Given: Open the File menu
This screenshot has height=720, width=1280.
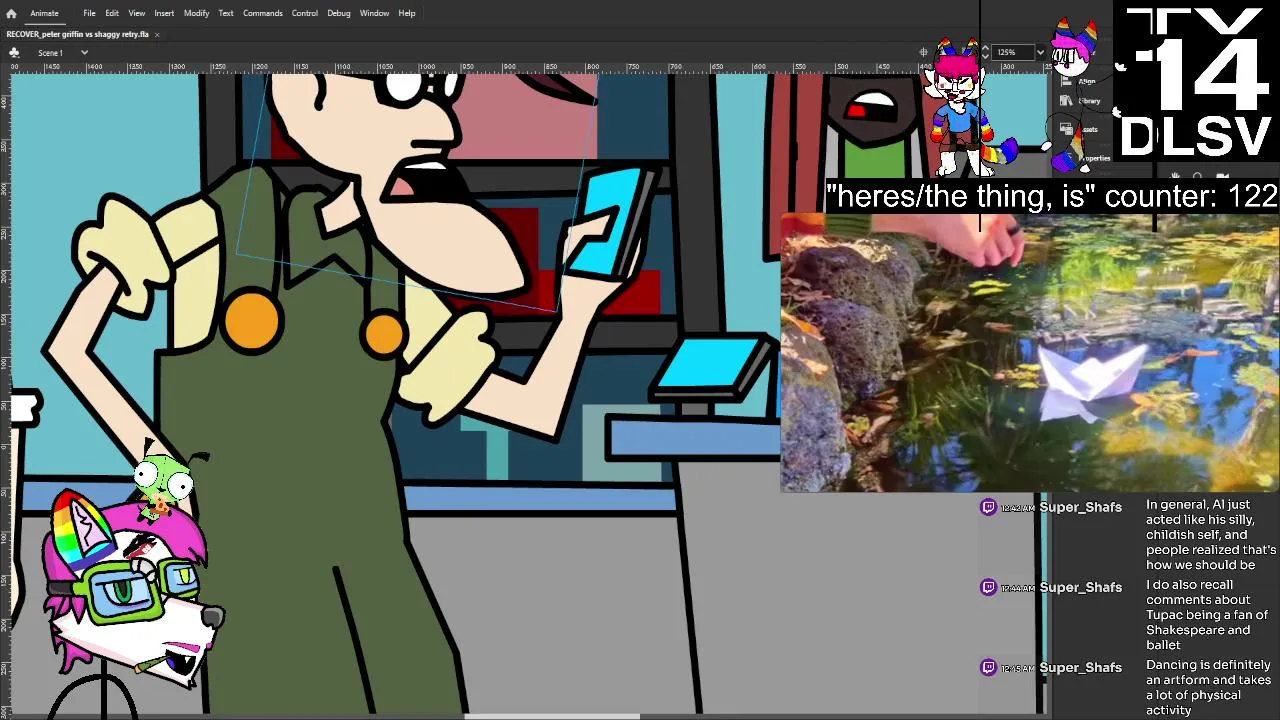Looking at the screenshot, I should (89, 13).
